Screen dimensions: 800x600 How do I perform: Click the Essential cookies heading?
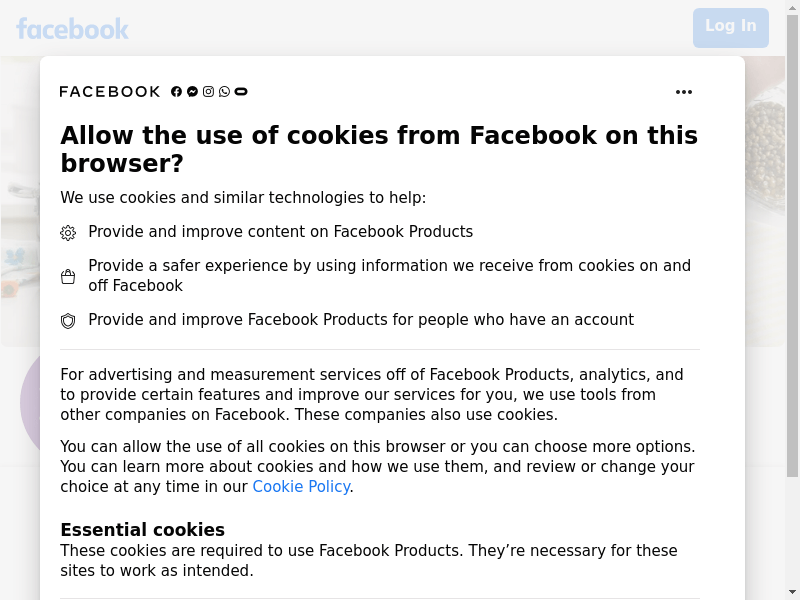[x=142, y=530]
